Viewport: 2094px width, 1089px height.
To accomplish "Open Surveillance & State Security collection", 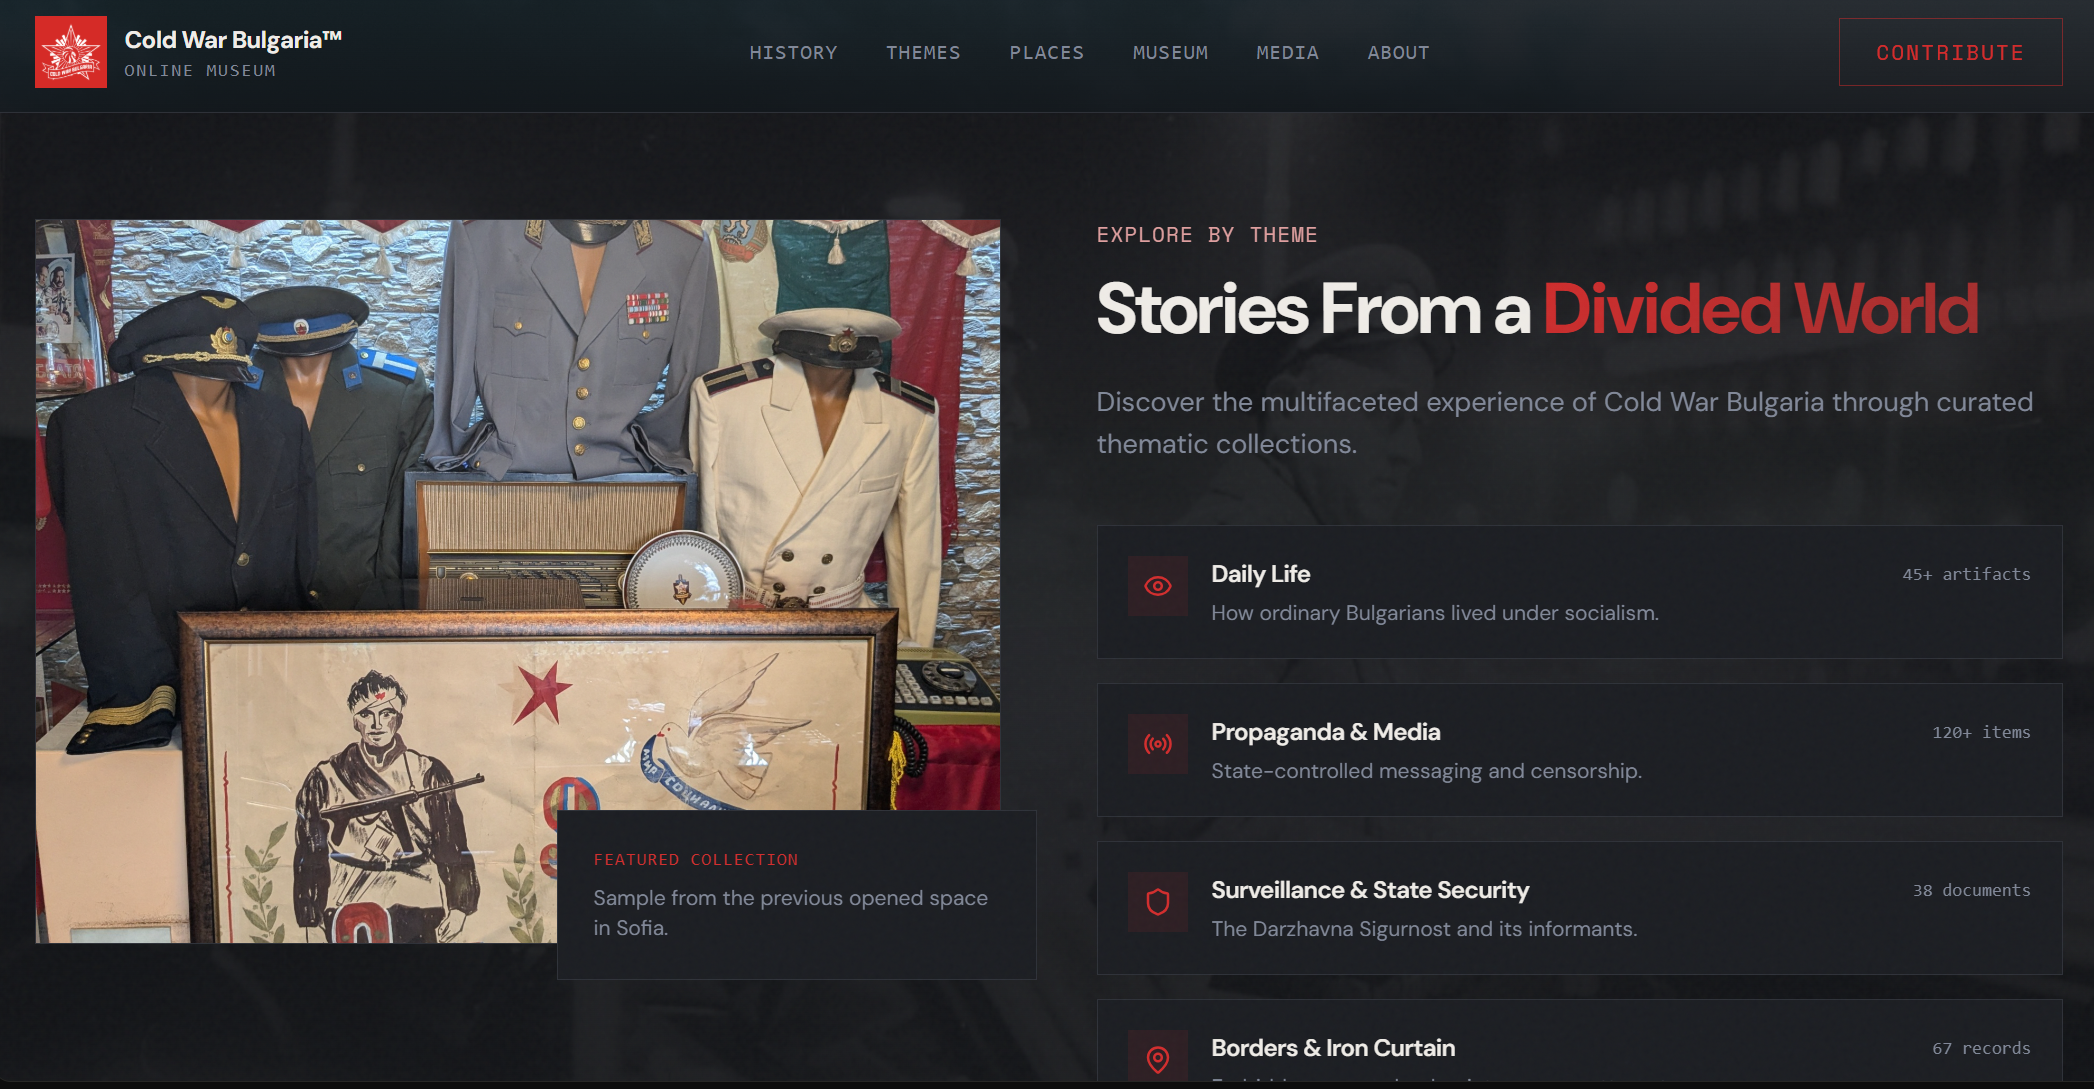I will (x=1578, y=908).
